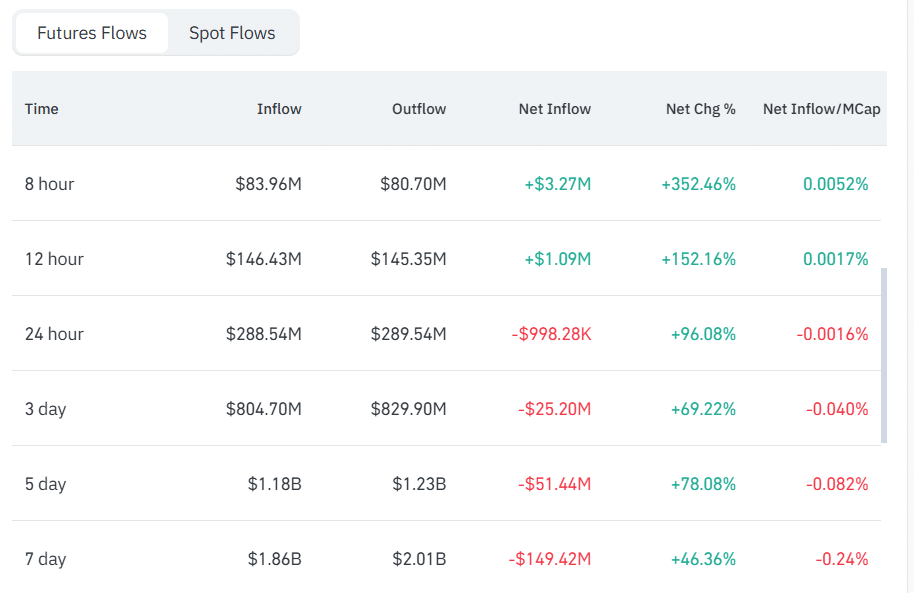Click the +352.46% net change value

pos(698,184)
